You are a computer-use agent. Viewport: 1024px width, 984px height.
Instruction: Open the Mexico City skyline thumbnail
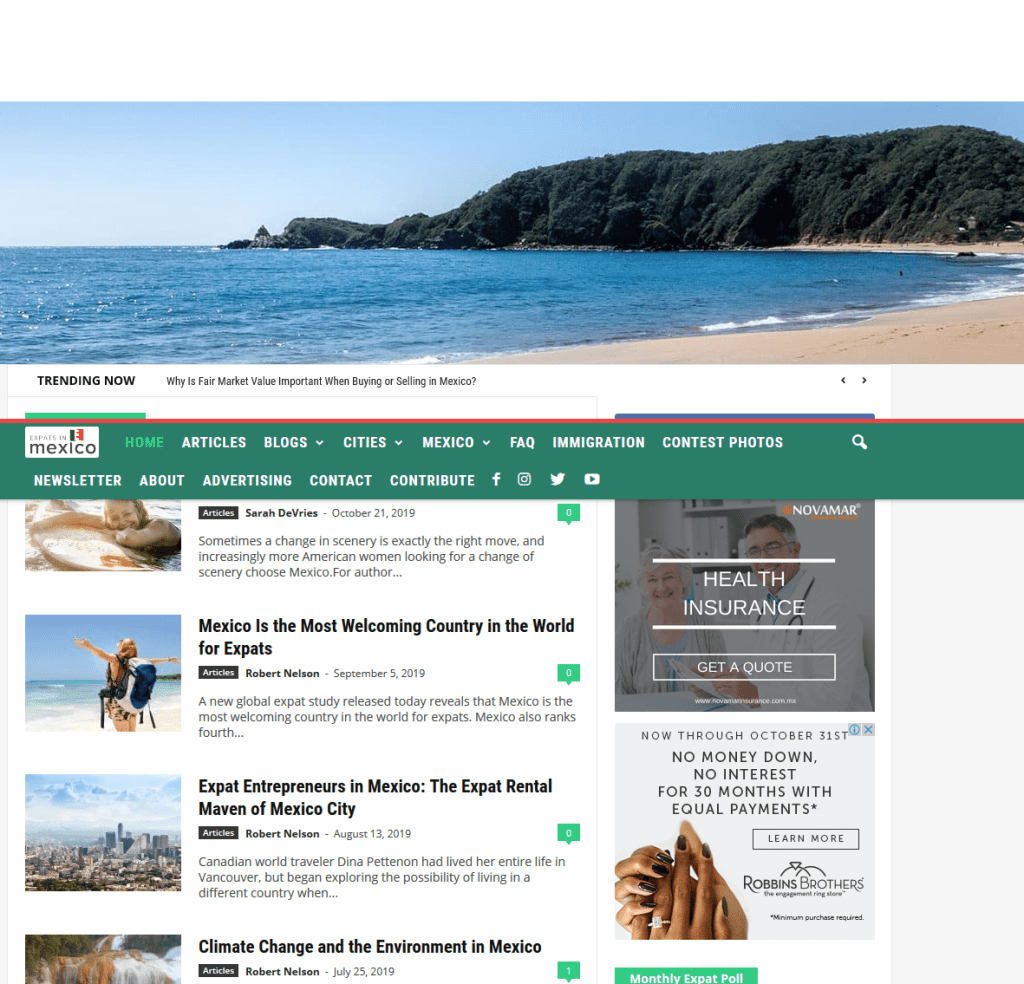(x=103, y=832)
